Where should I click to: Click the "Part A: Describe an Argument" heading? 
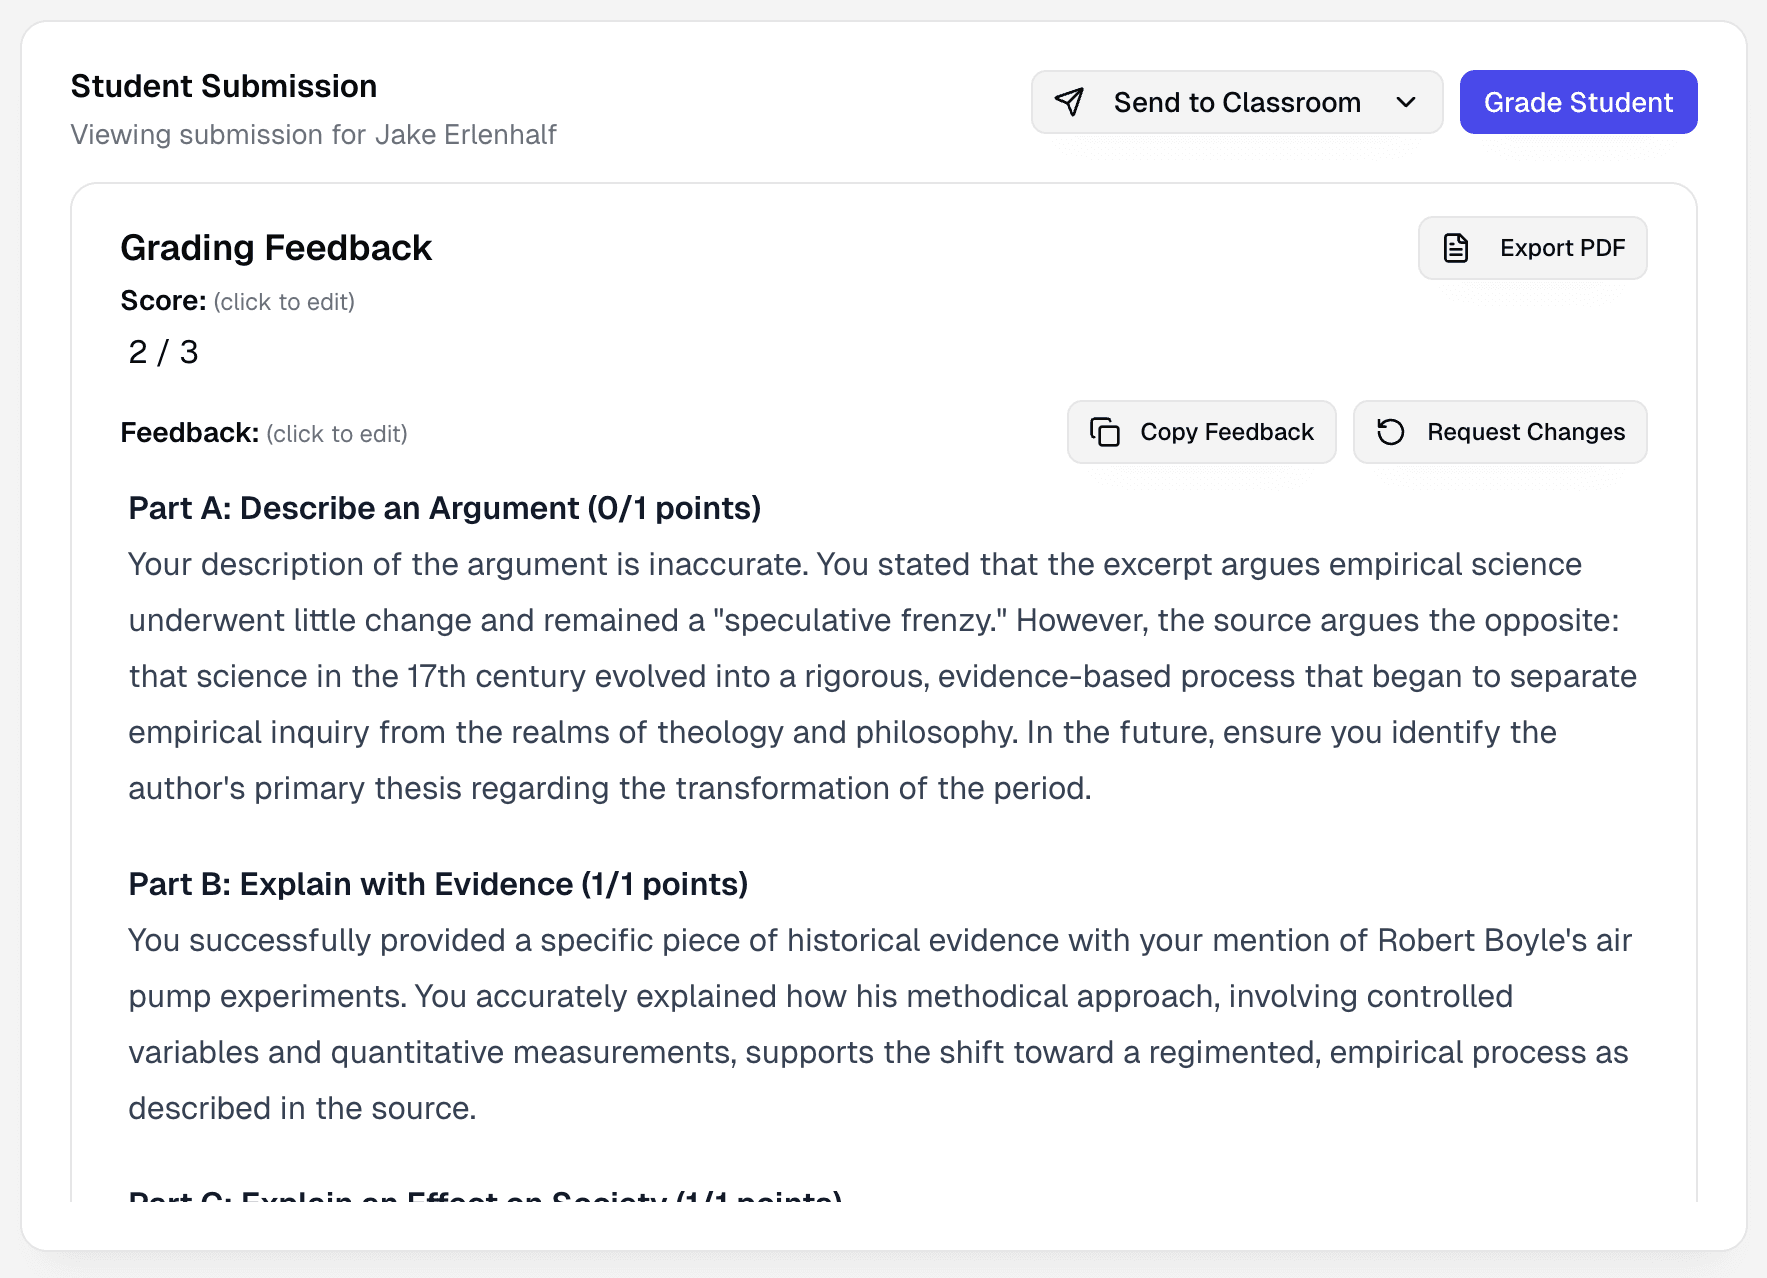pos(443,507)
